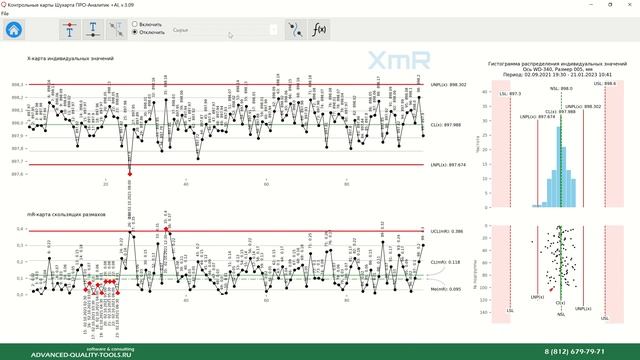The image size is (640, 360).
Task: Minimize the application window
Action: click(592, 4)
